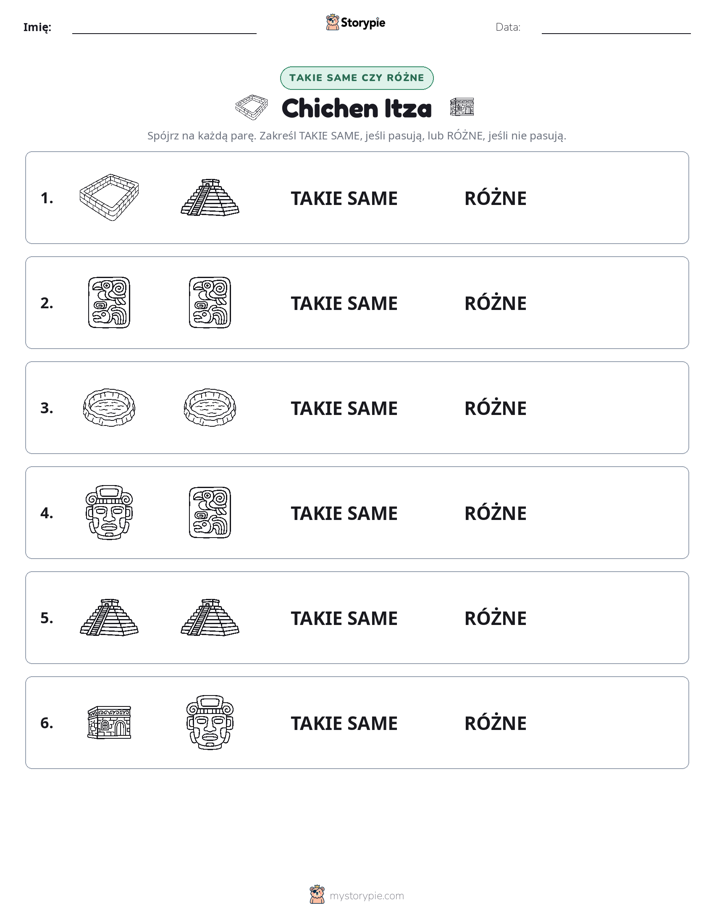The width and height of the screenshot is (714, 924).
Task: Select the left pyramid in row 5
Action: 109,617
